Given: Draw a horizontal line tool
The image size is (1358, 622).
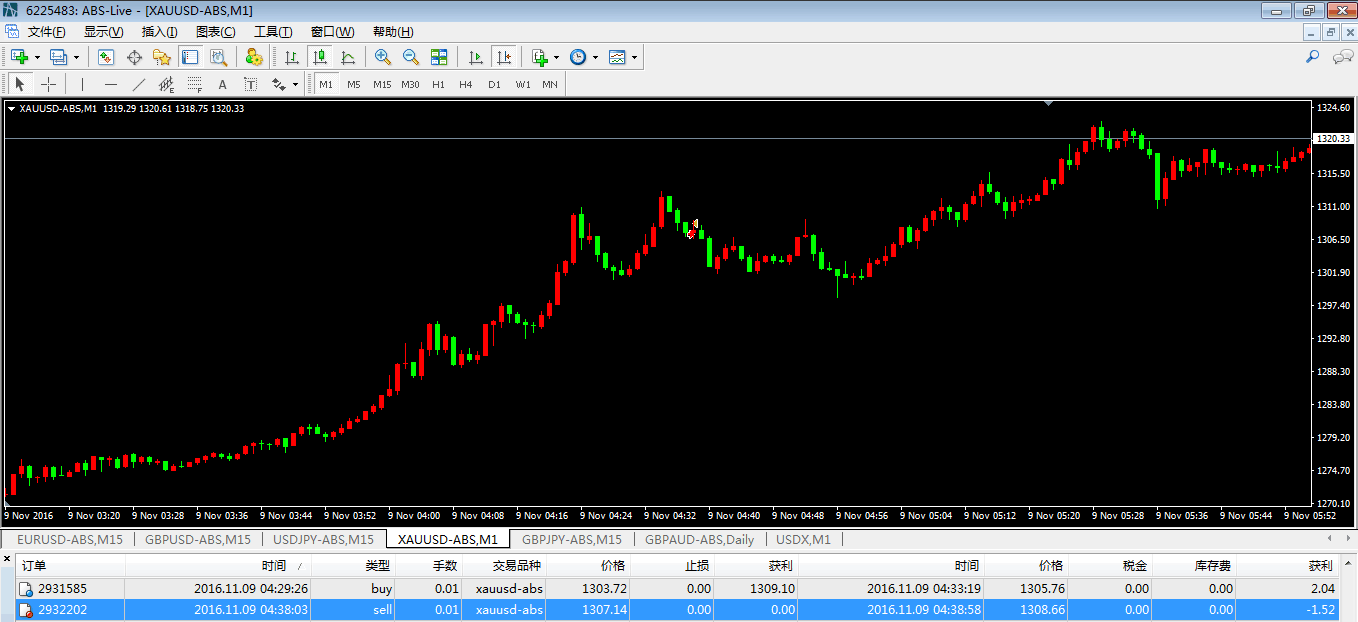Looking at the screenshot, I should [111, 84].
